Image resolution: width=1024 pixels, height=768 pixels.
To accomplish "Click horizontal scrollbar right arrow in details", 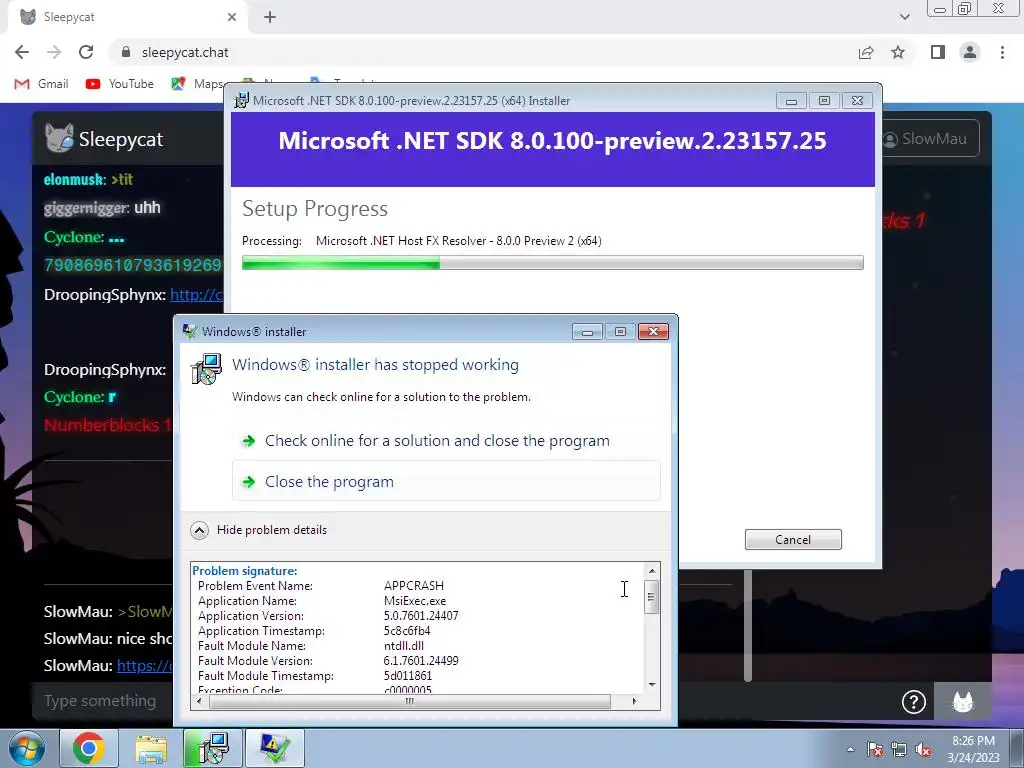I will (x=634, y=701).
